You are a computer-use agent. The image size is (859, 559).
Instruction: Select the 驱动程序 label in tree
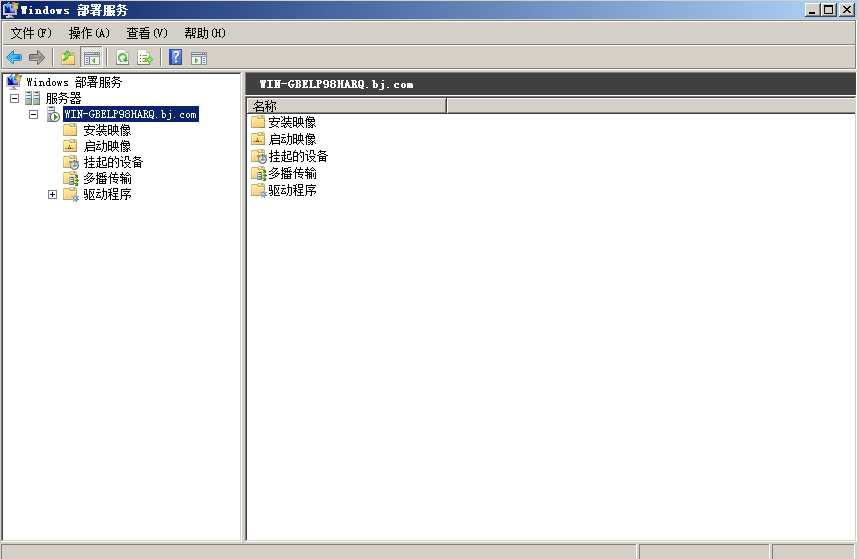107,195
